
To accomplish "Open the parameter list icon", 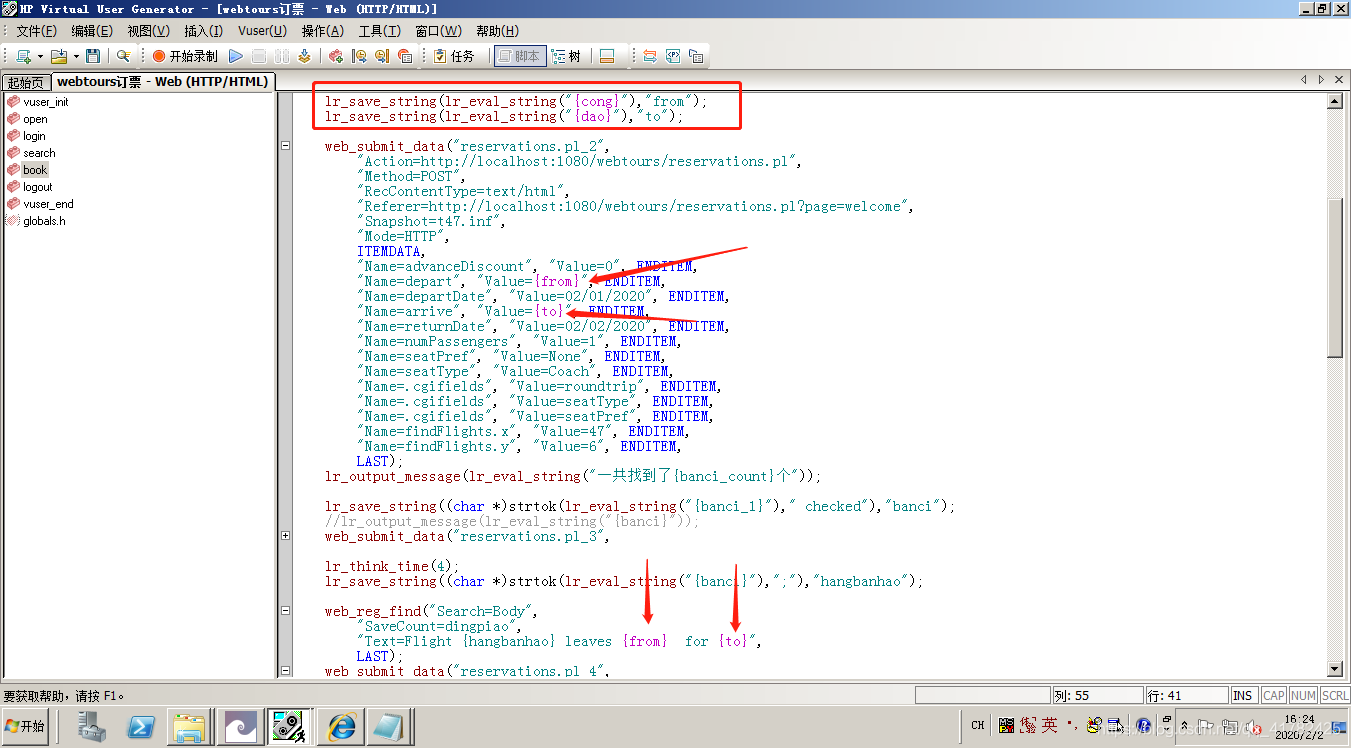I will tap(673, 56).
